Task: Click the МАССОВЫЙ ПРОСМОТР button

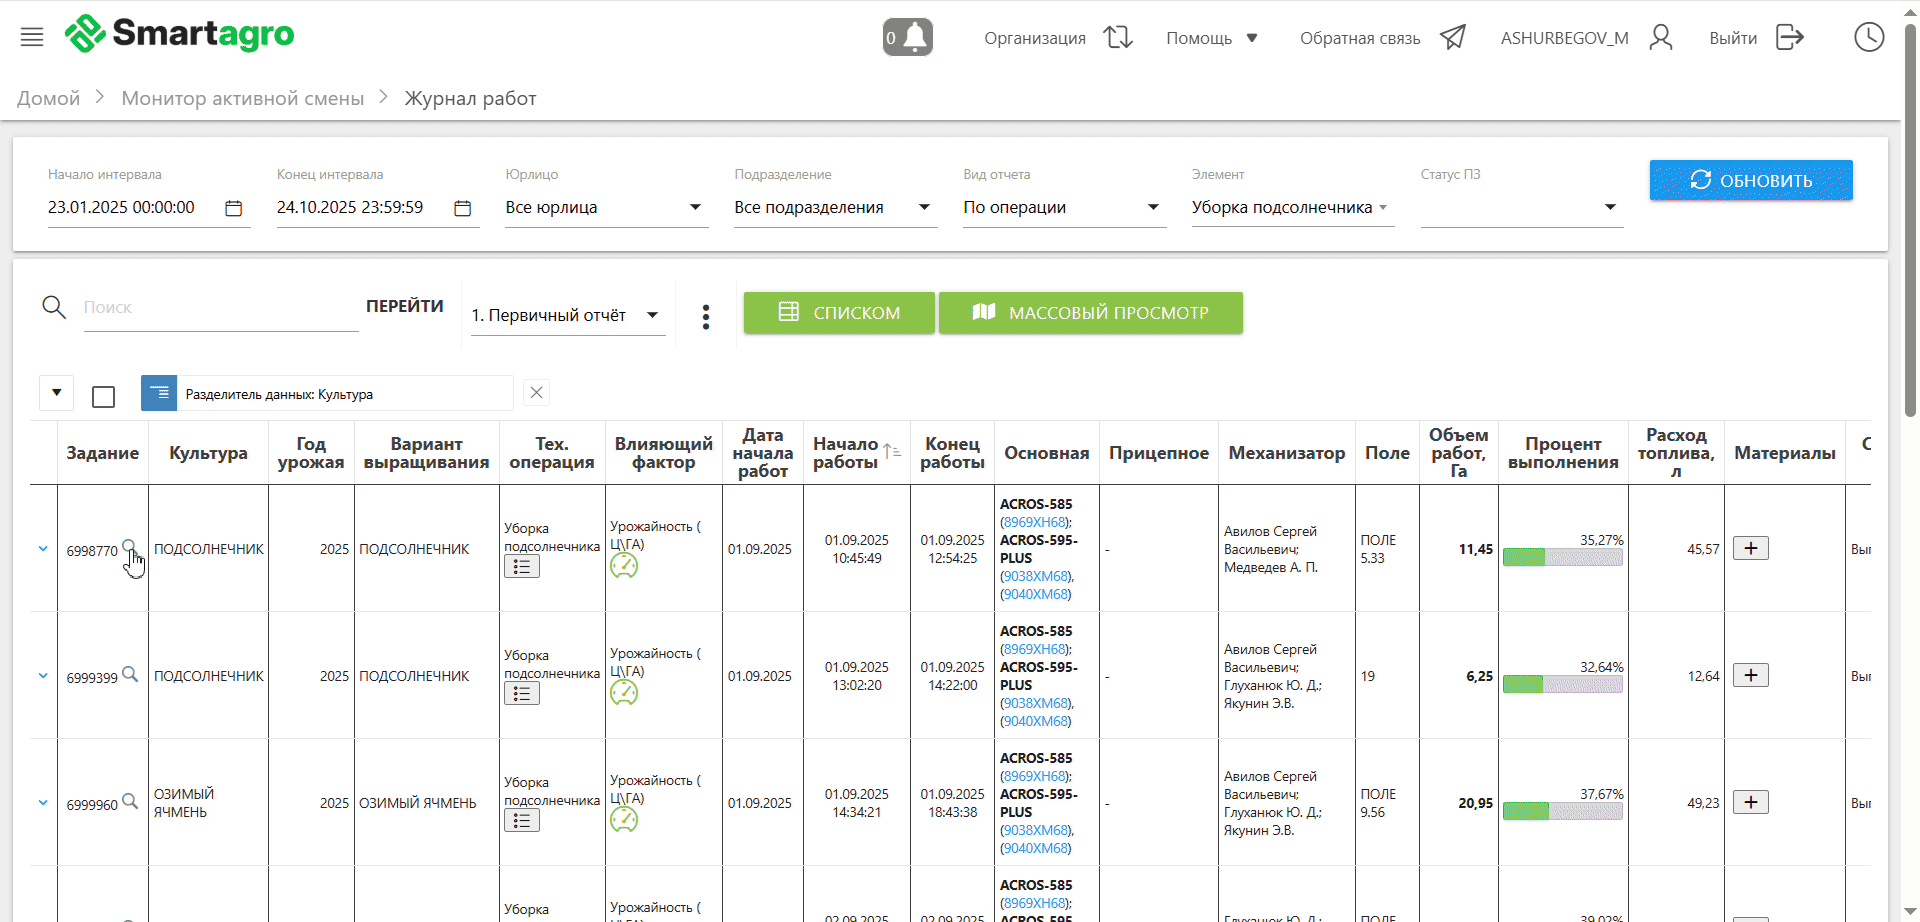Action: pyautogui.click(x=1090, y=313)
